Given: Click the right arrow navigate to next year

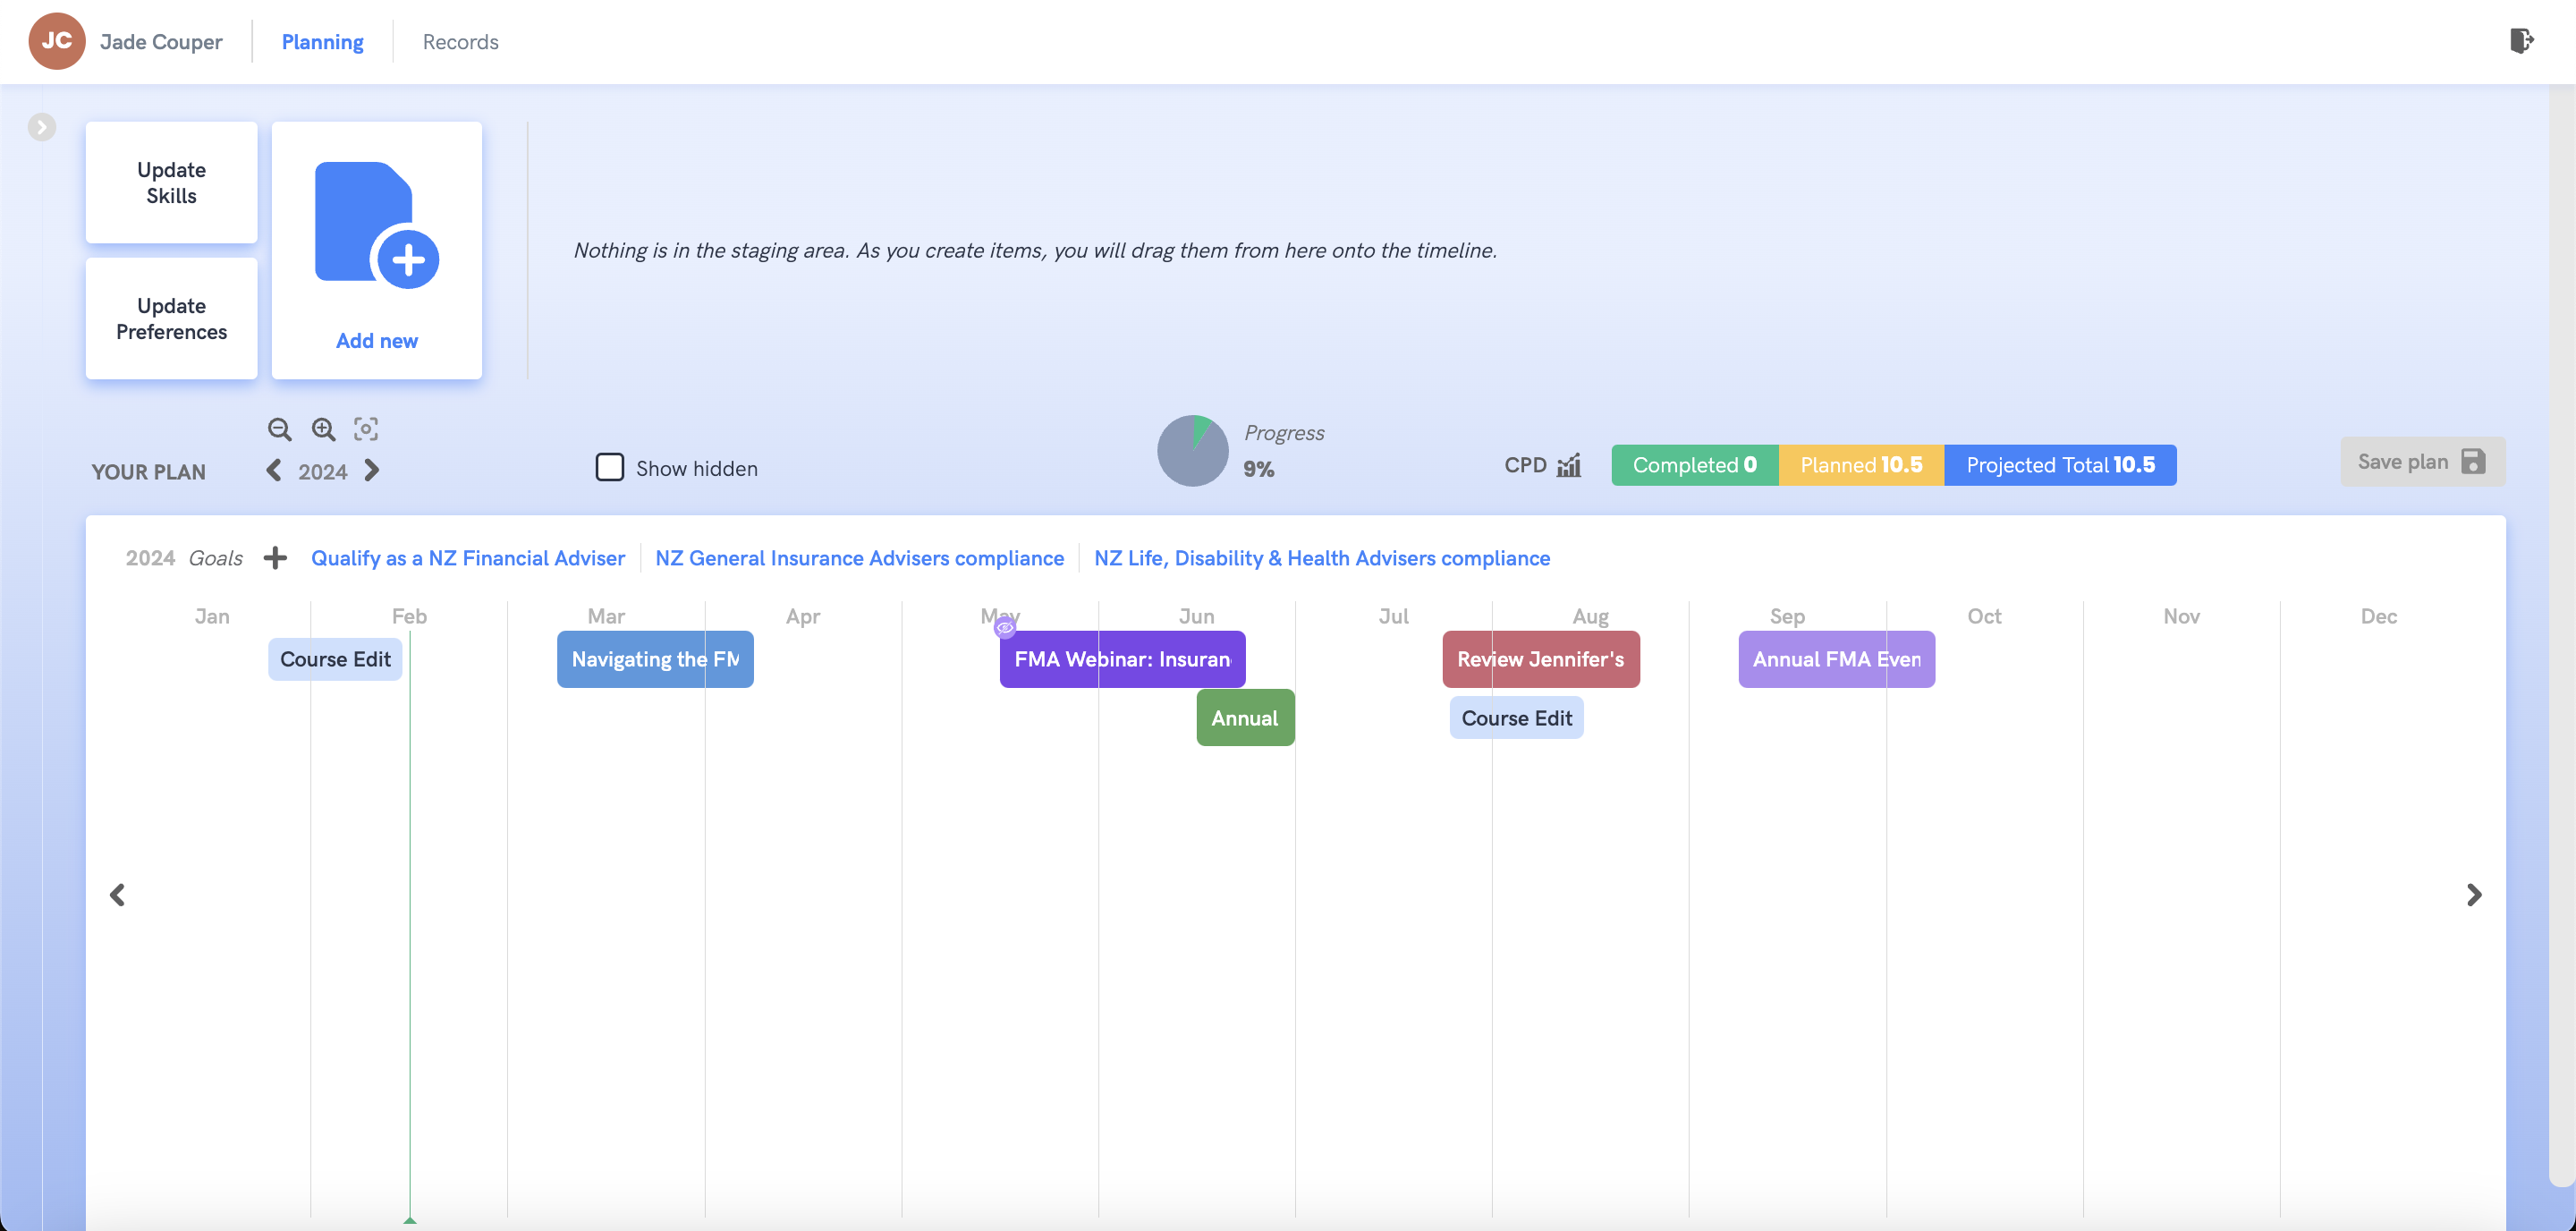Looking at the screenshot, I should tap(373, 470).
